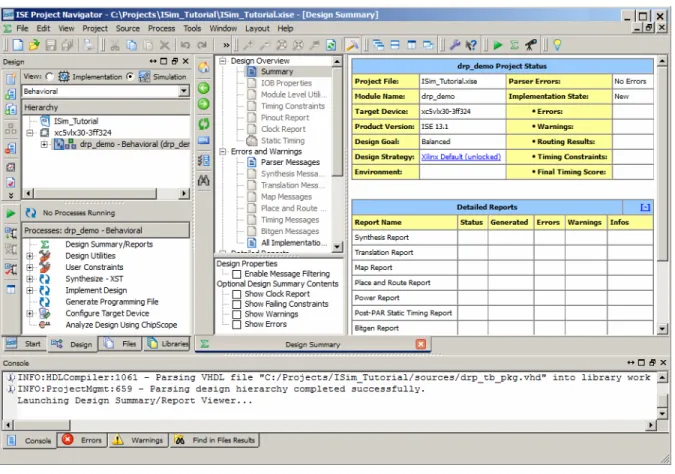
Task: Click the binoculars find icon in summary sidebar
Action: coord(204,180)
